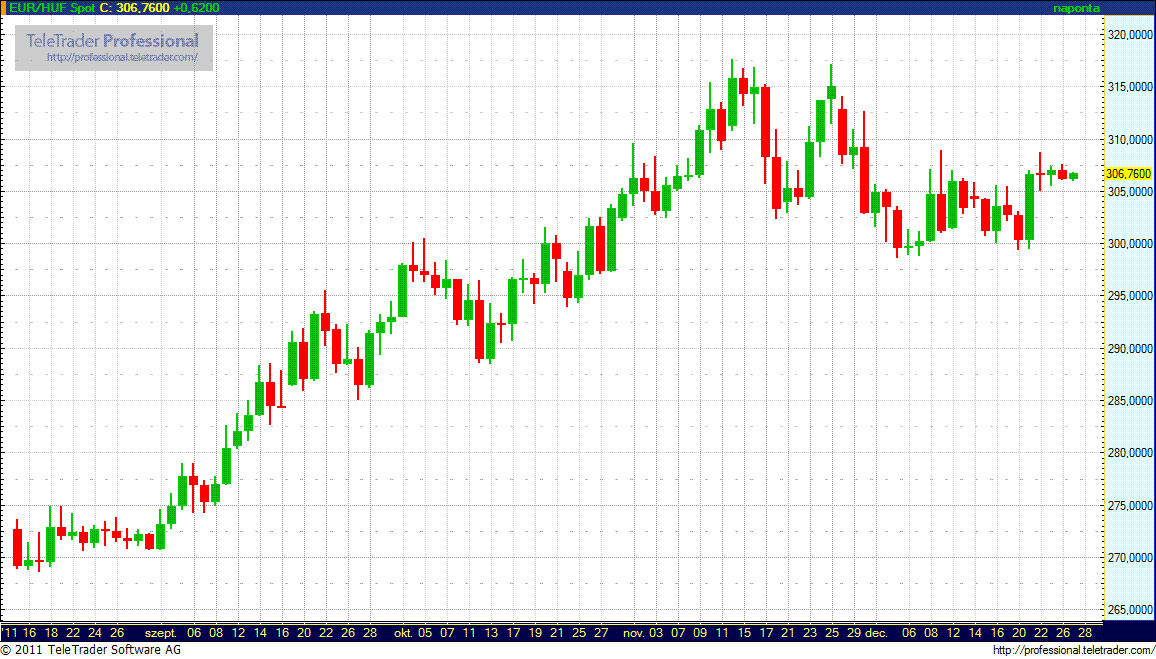The width and height of the screenshot is (1156, 659).
Task: Click the © 2011 TeleTrader Software AG copyright
Action: point(91,650)
